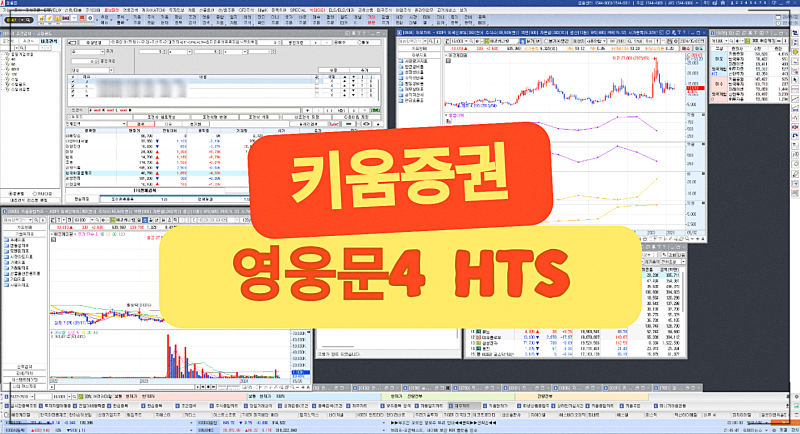Click the 추가 button above the condition list
Image resolution: width=800 pixels, height=434 pixels.
coord(365,70)
